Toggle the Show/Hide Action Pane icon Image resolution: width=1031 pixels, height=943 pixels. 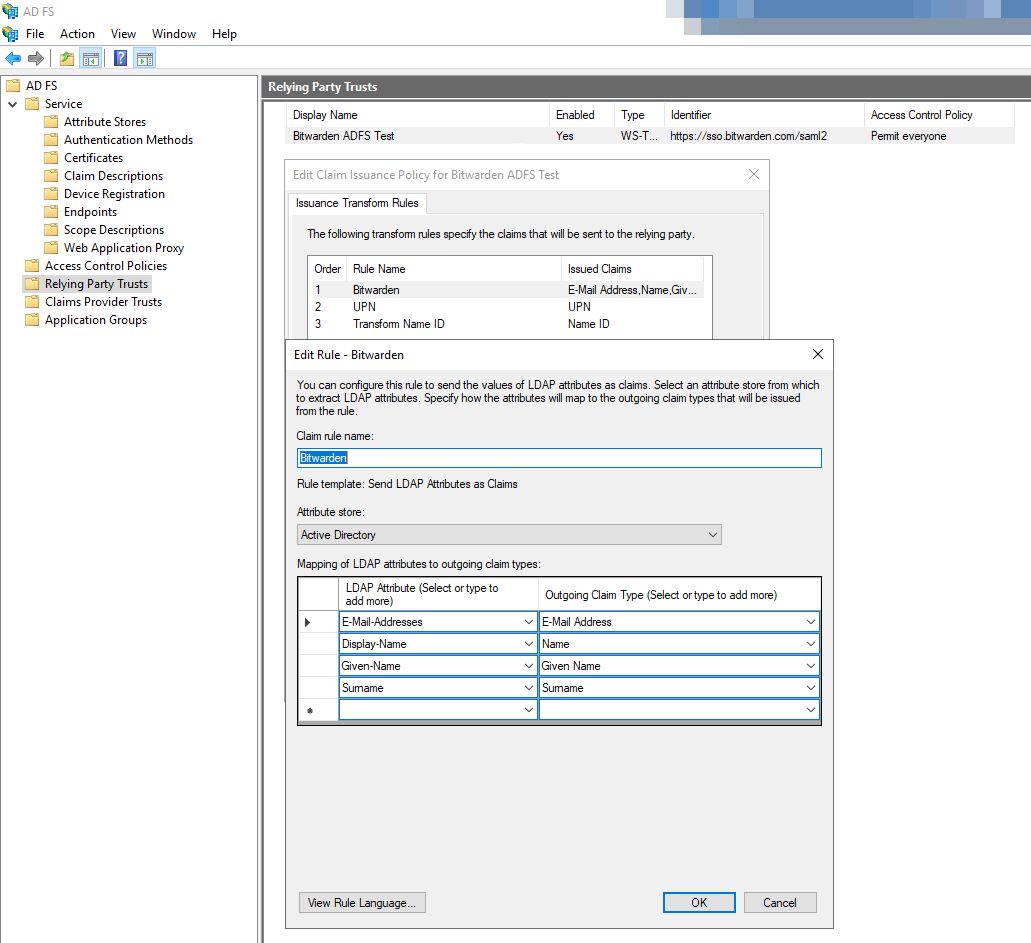(145, 59)
